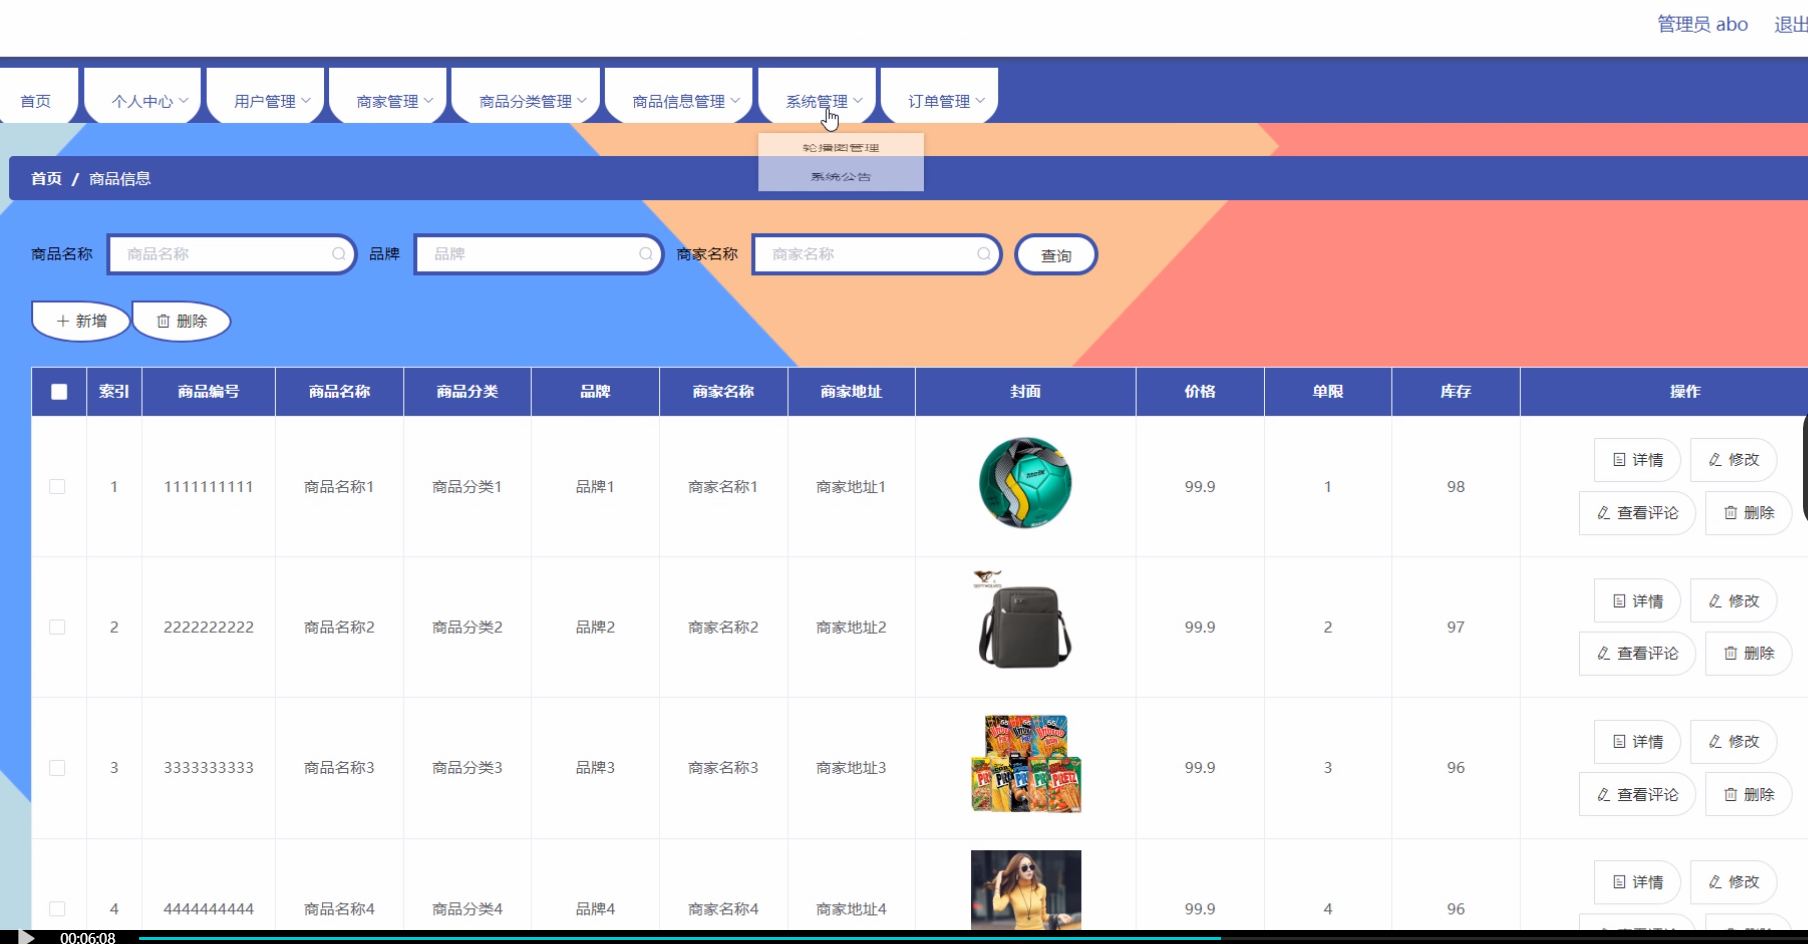Click the search icon in 品牌 field
The height and width of the screenshot is (944, 1808).
coord(646,254)
